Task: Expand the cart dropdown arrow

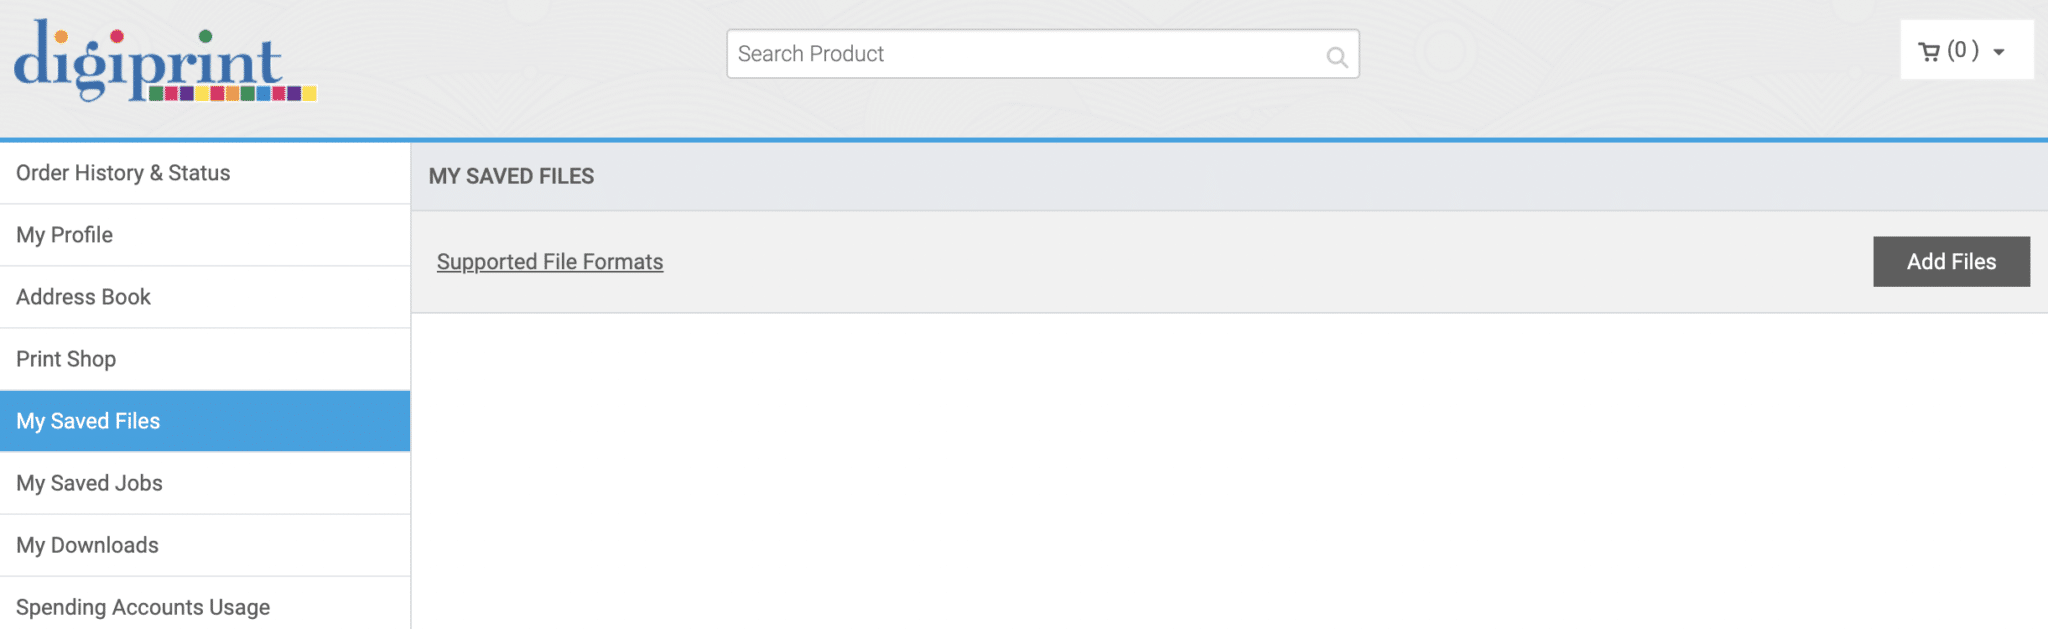Action: point(1999,52)
